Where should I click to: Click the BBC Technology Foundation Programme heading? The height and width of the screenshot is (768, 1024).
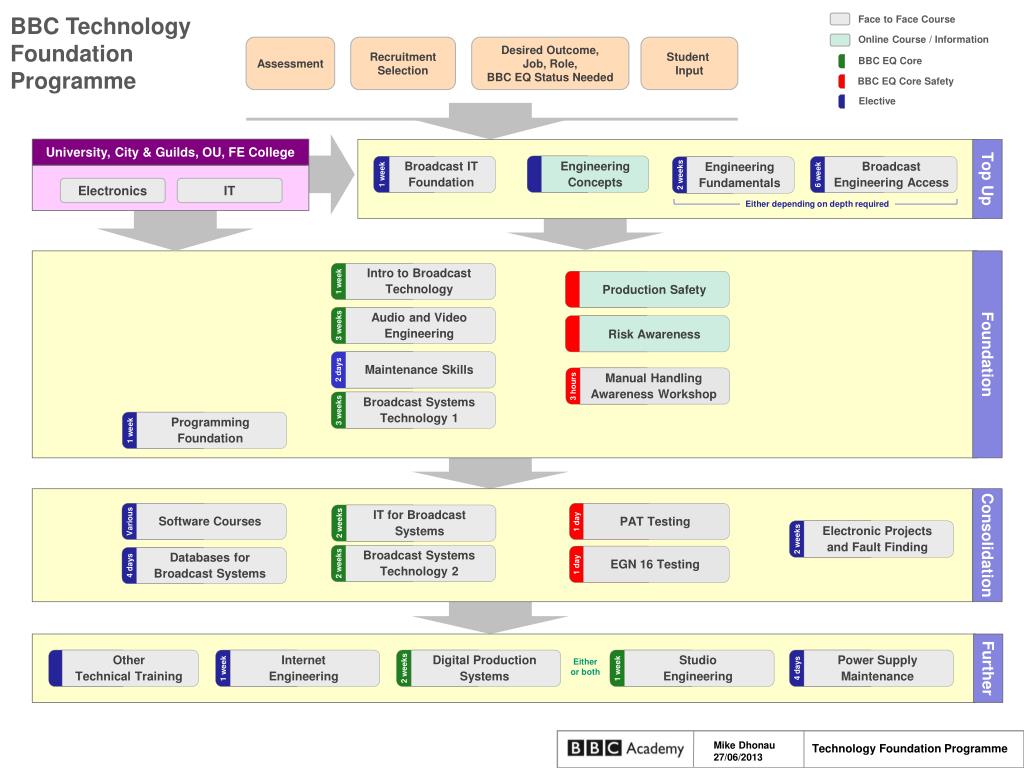coord(101,53)
